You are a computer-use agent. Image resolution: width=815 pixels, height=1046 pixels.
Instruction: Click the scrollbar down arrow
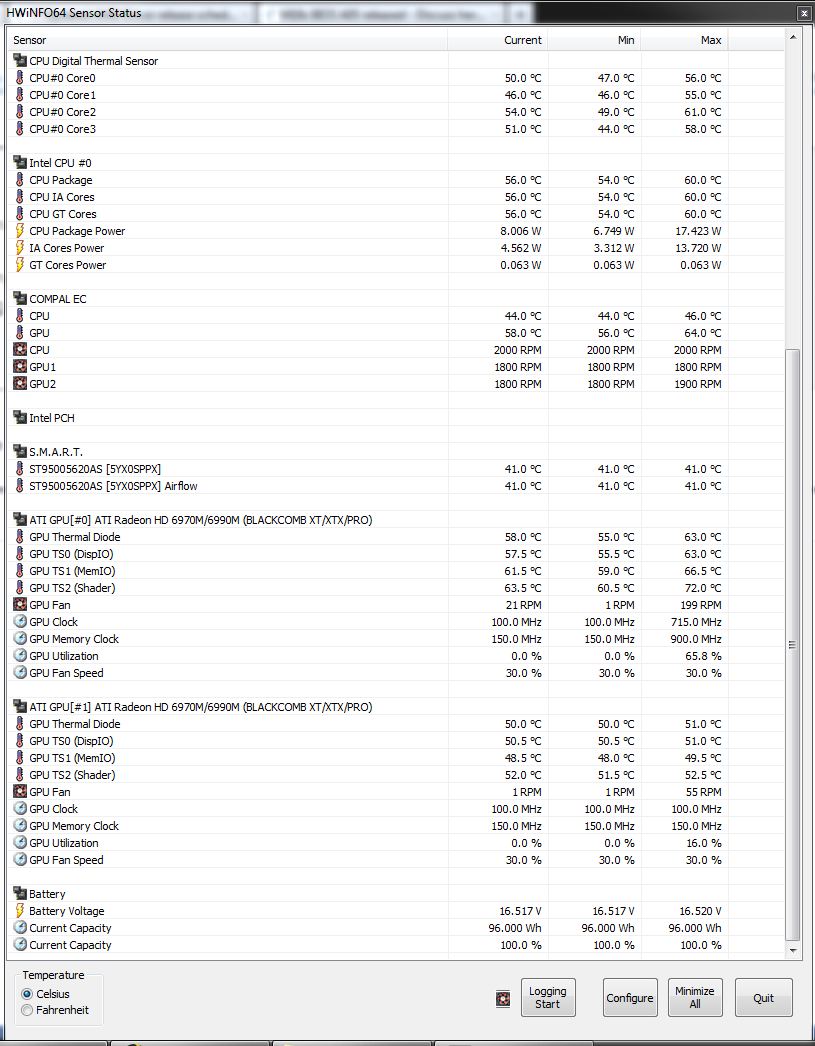pos(792,950)
